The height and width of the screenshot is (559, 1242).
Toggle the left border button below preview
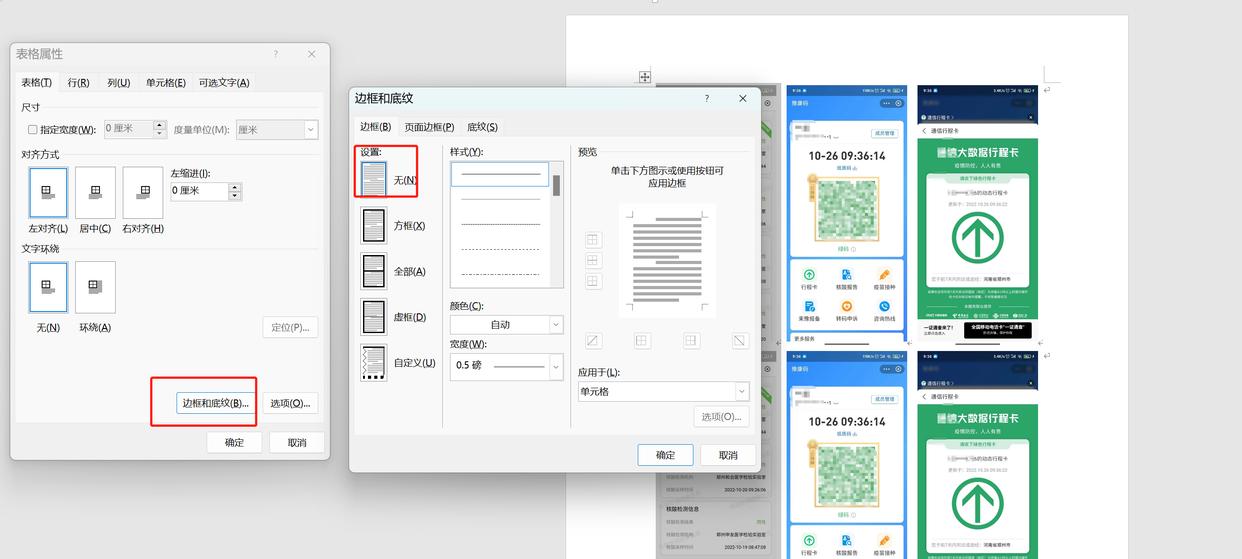tap(642, 340)
